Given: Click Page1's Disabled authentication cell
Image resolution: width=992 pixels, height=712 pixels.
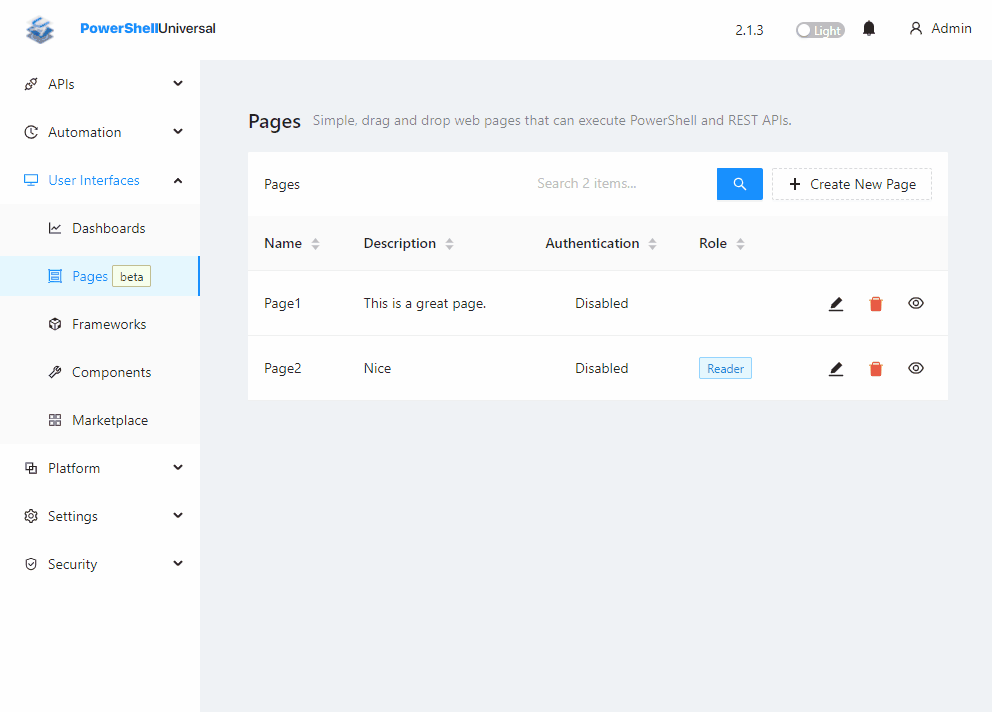Looking at the screenshot, I should [x=602, y=303].
